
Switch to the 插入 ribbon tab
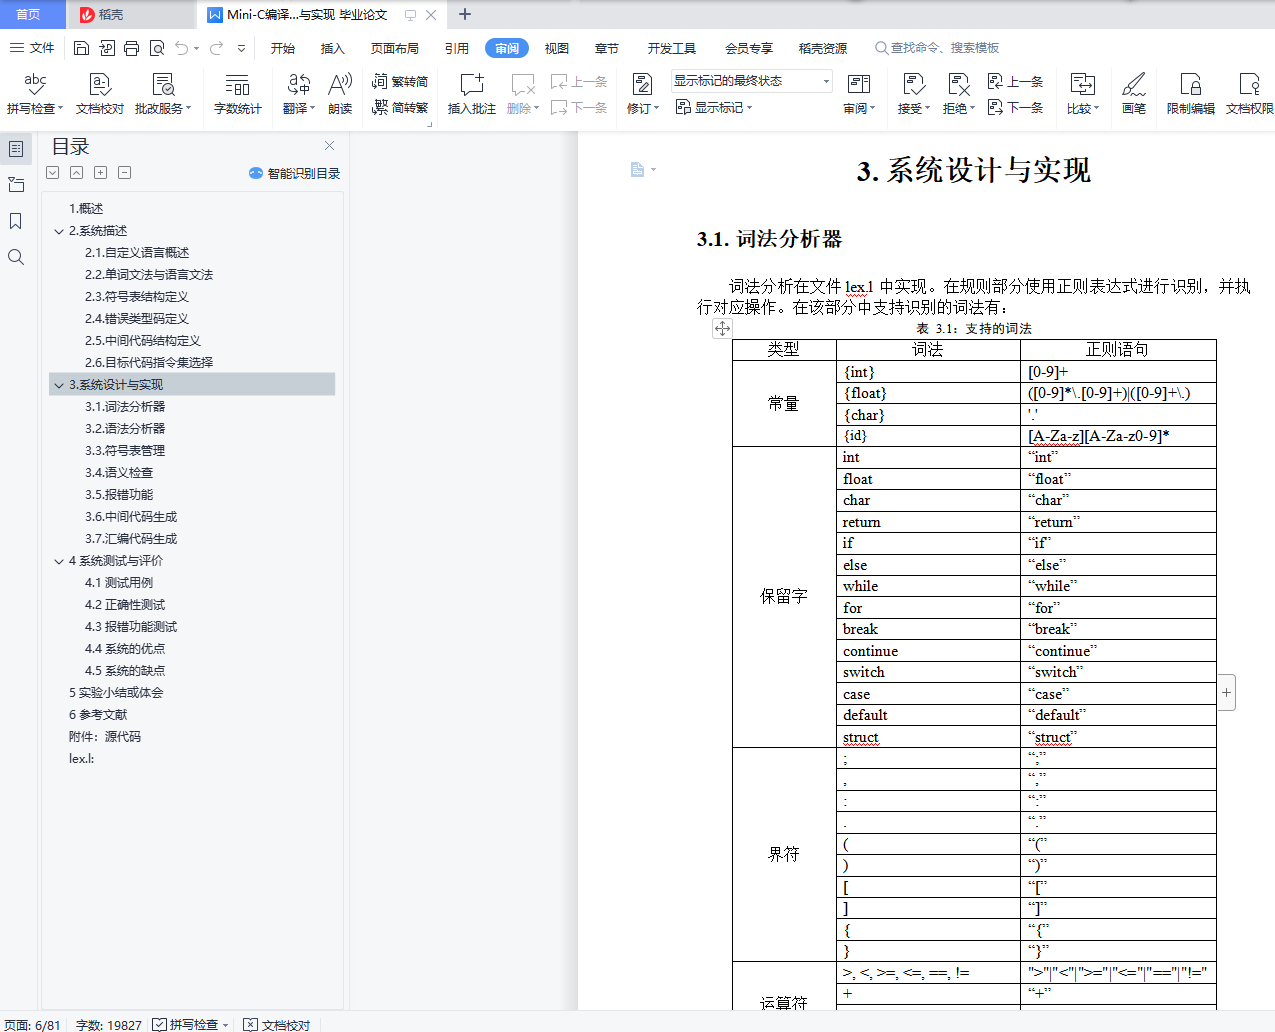(332, 47)
